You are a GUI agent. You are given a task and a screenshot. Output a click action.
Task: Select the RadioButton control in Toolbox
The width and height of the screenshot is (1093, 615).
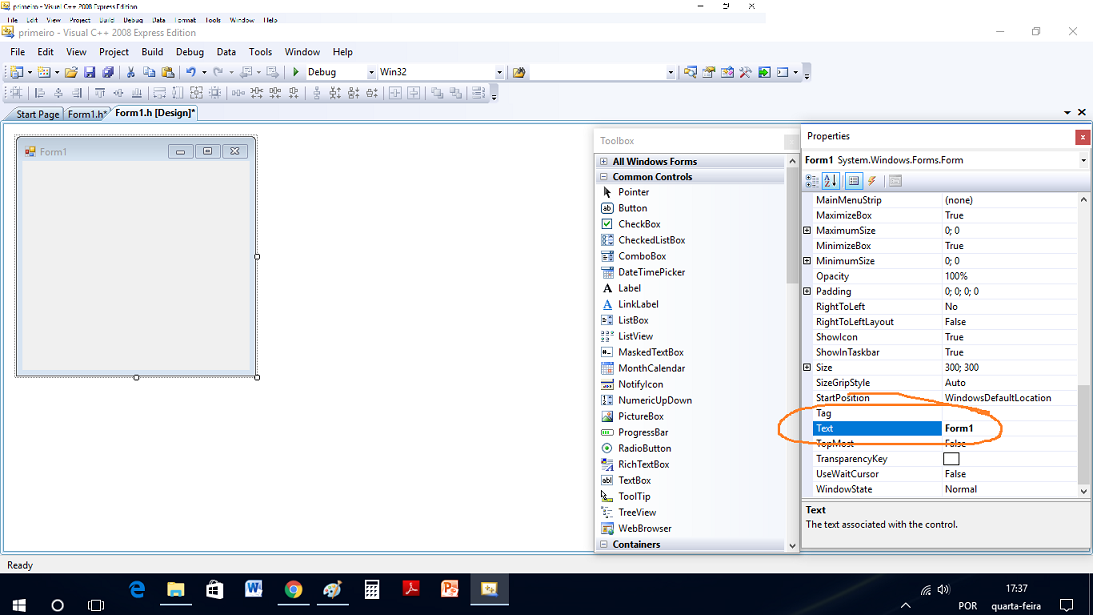point(643,448)
